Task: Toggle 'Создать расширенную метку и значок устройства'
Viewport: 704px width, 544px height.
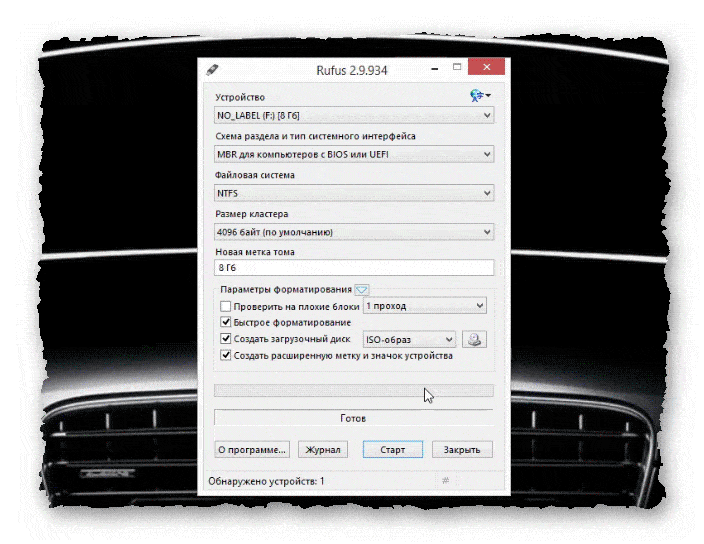Action: [x=225, y=355]
